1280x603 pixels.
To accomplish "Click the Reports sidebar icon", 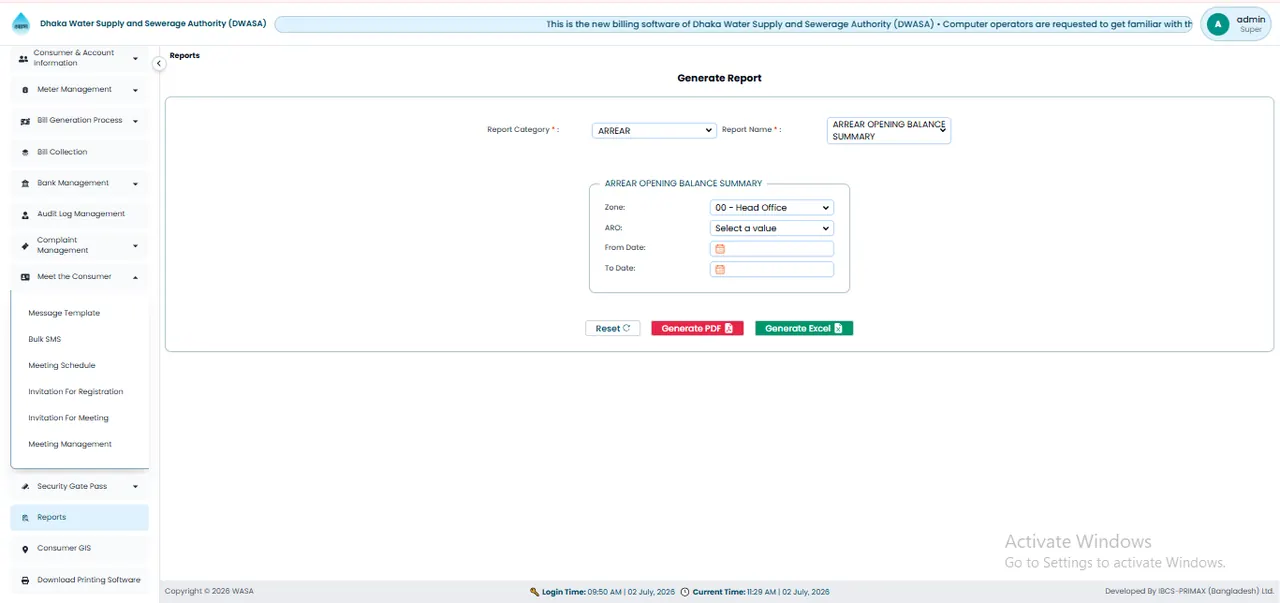I will pyautogui.click(x=25, y=518).
